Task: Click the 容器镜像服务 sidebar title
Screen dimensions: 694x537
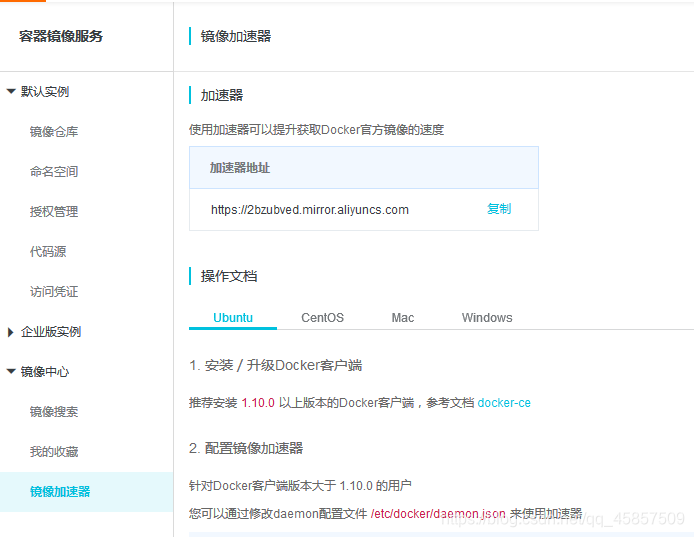Action: tap(61, 36)
